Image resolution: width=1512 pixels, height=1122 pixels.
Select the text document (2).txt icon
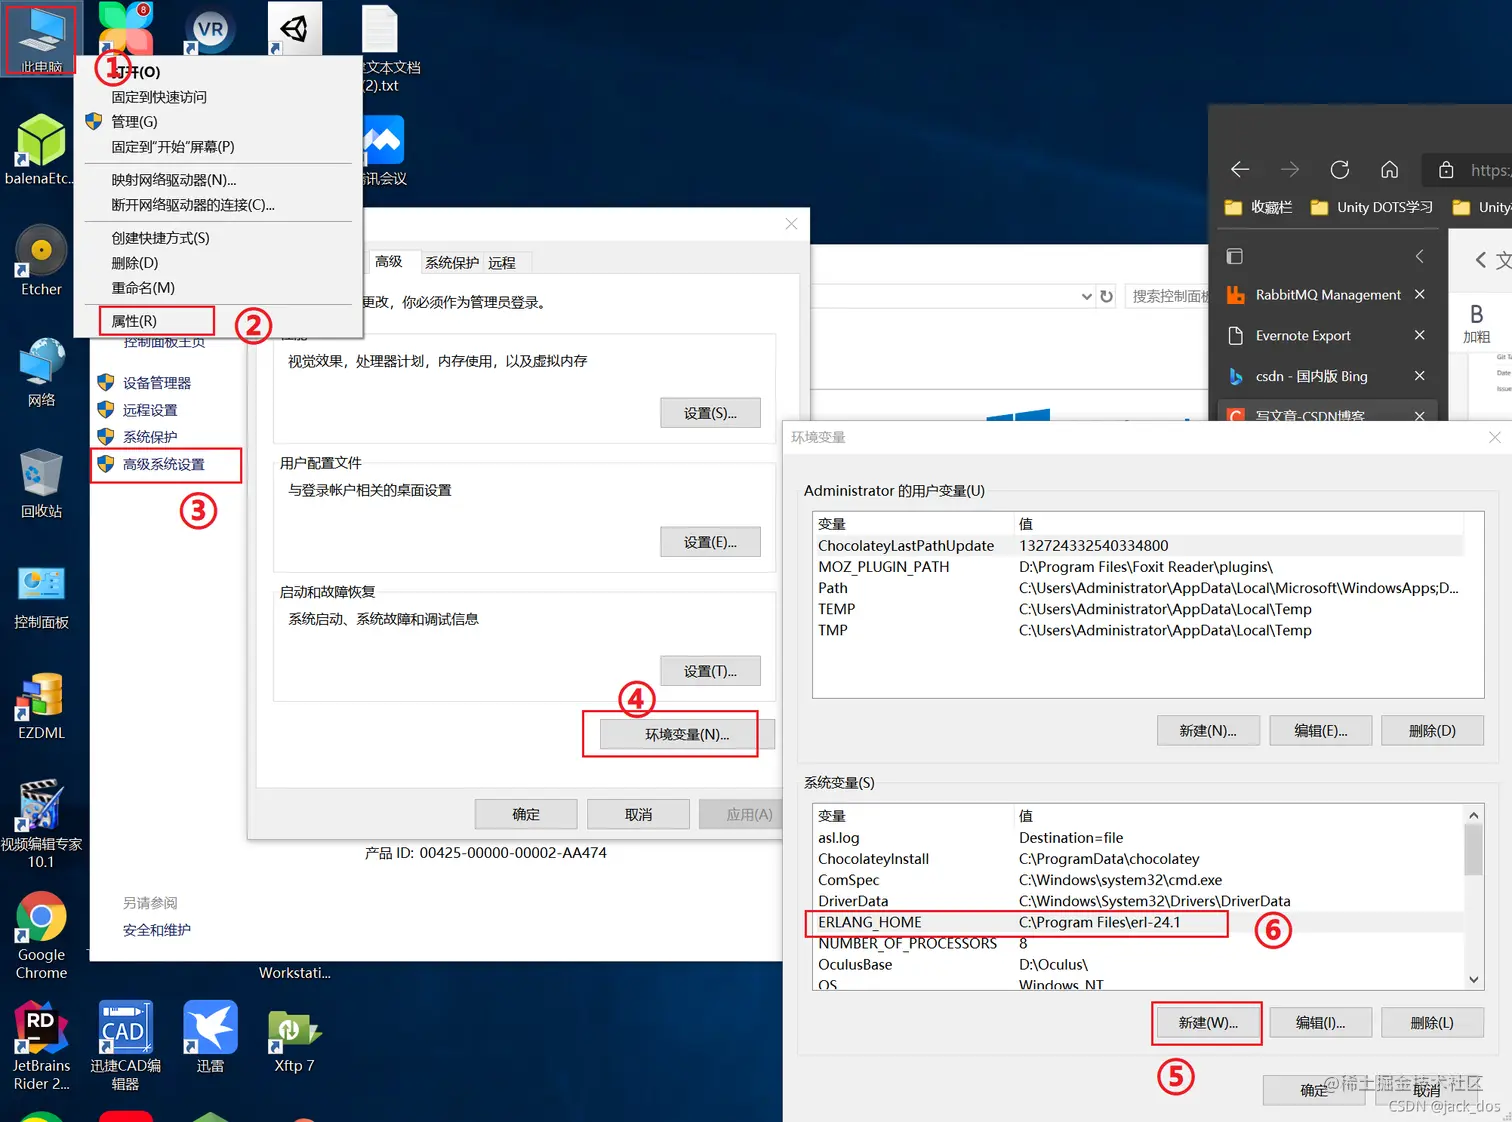pyautogui.click(x=381, y=48)
